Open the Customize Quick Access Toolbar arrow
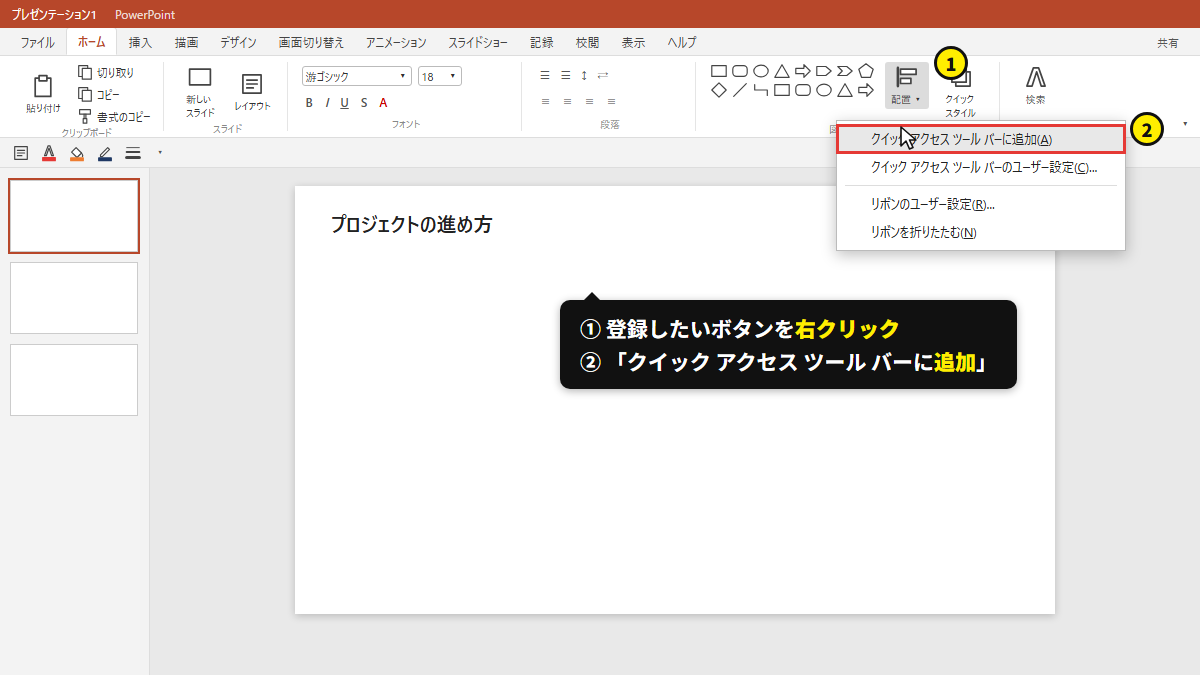 (160, 153)
